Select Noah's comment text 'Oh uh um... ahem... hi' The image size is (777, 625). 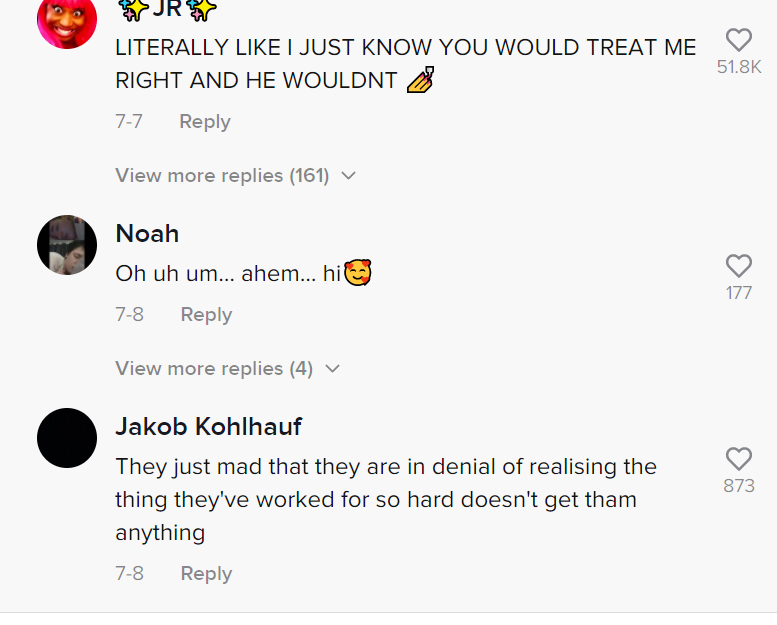228,273
